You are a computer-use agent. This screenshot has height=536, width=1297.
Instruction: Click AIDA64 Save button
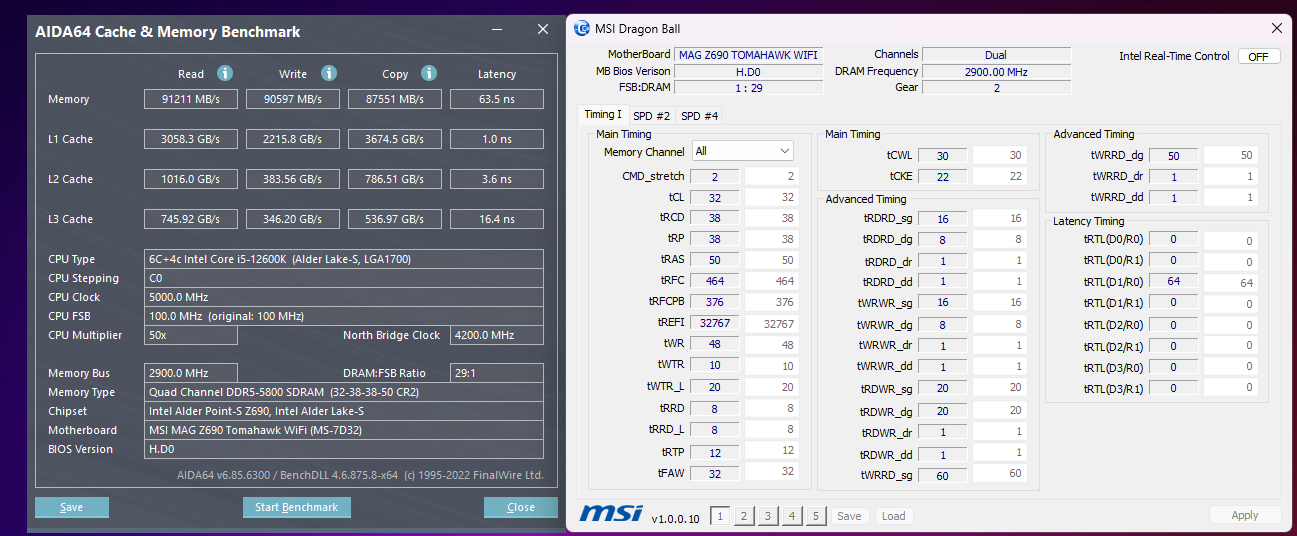tap(72, 507)
